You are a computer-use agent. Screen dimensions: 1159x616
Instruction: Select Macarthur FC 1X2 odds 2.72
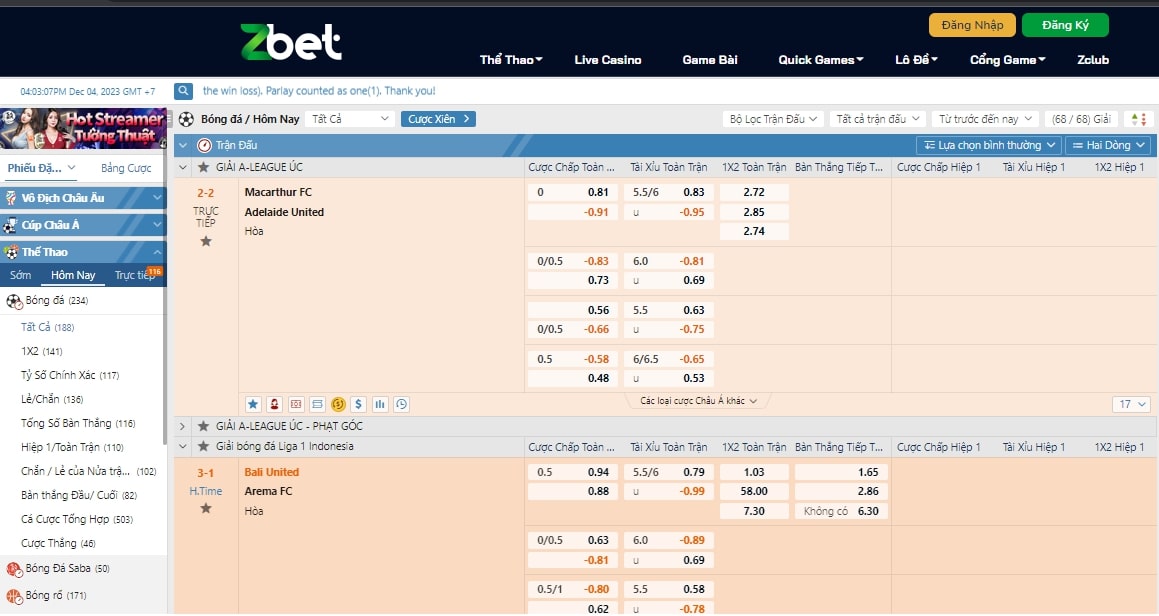pos(754,192)
